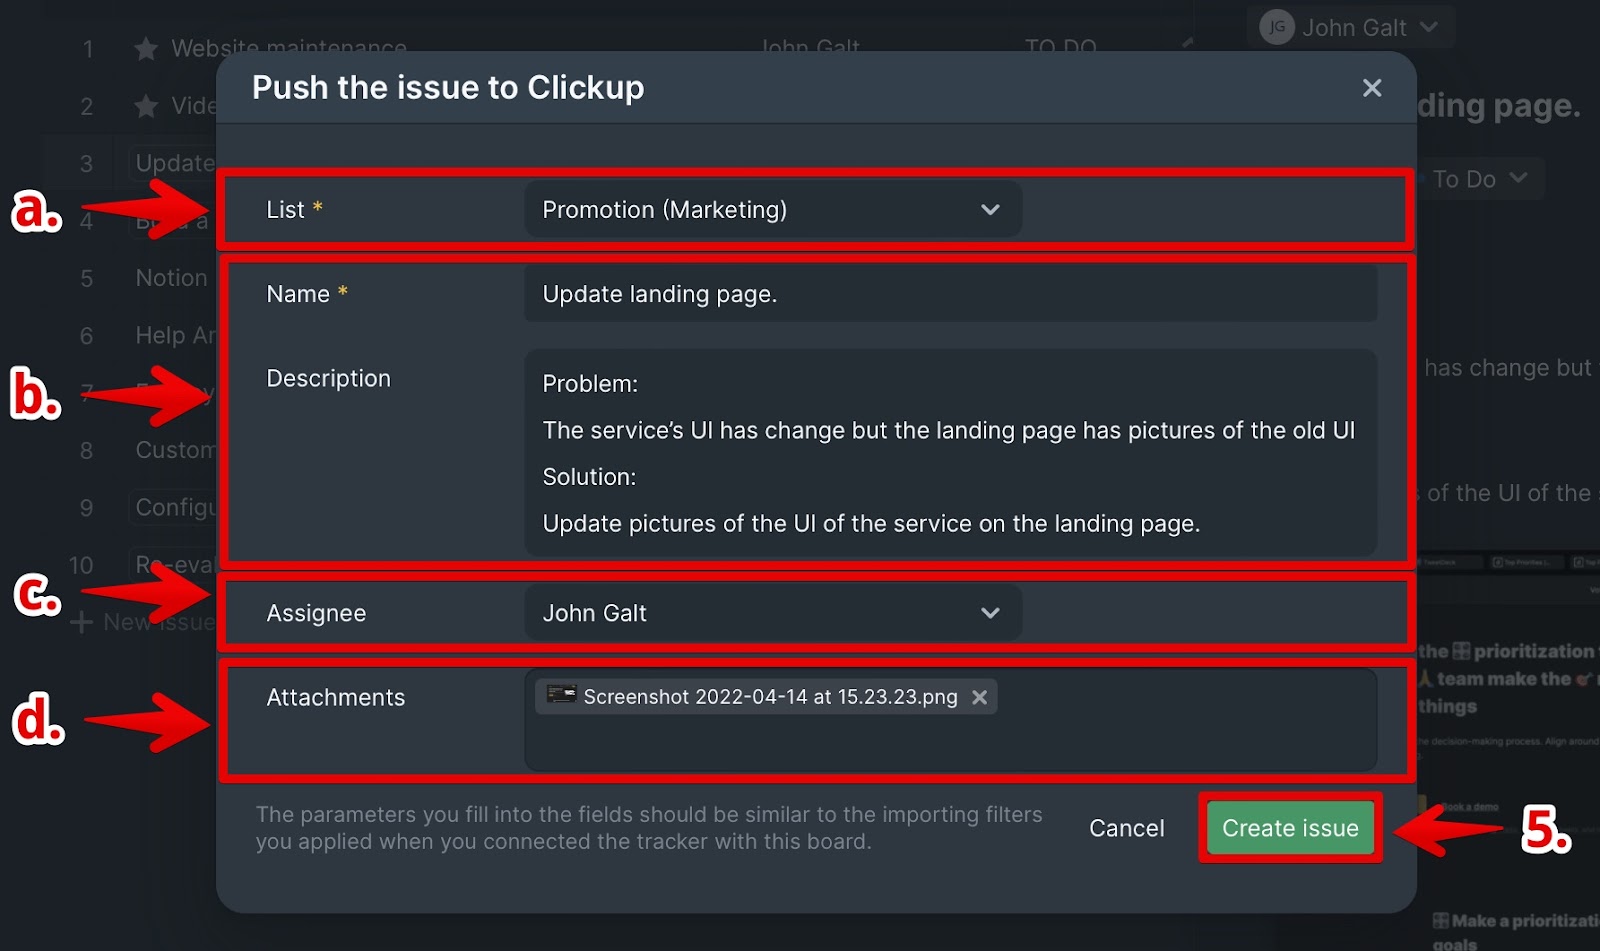Click into the Name field with Update landing page.
The image size is (1600, 951).
coord(950,294)
